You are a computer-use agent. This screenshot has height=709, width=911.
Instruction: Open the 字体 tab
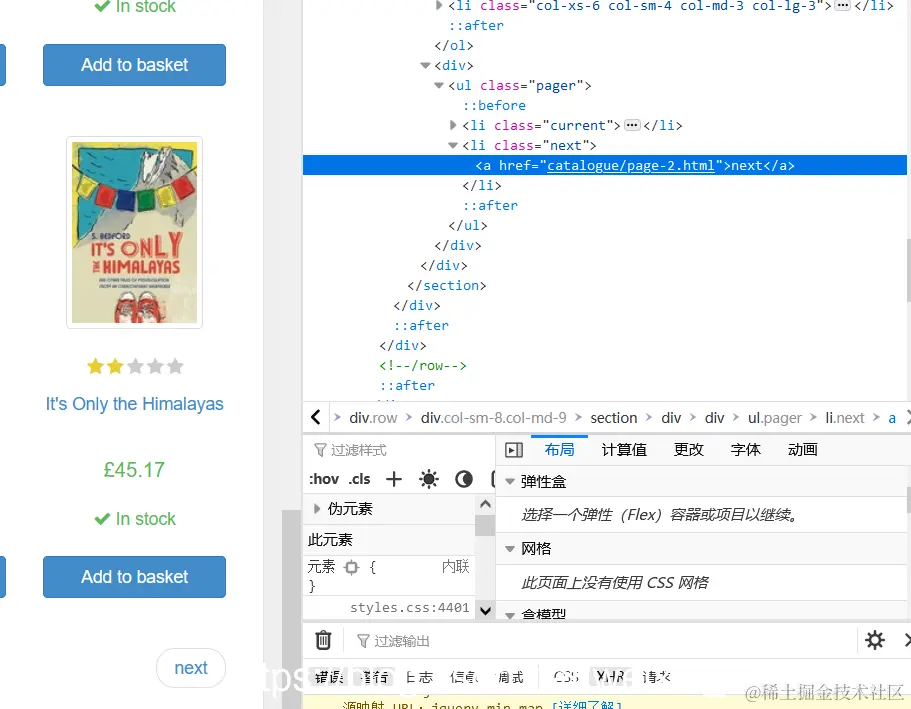(744, 449)
